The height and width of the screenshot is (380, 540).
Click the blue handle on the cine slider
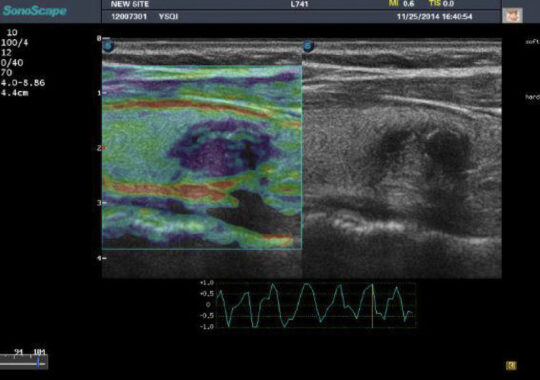coord(38,362)
